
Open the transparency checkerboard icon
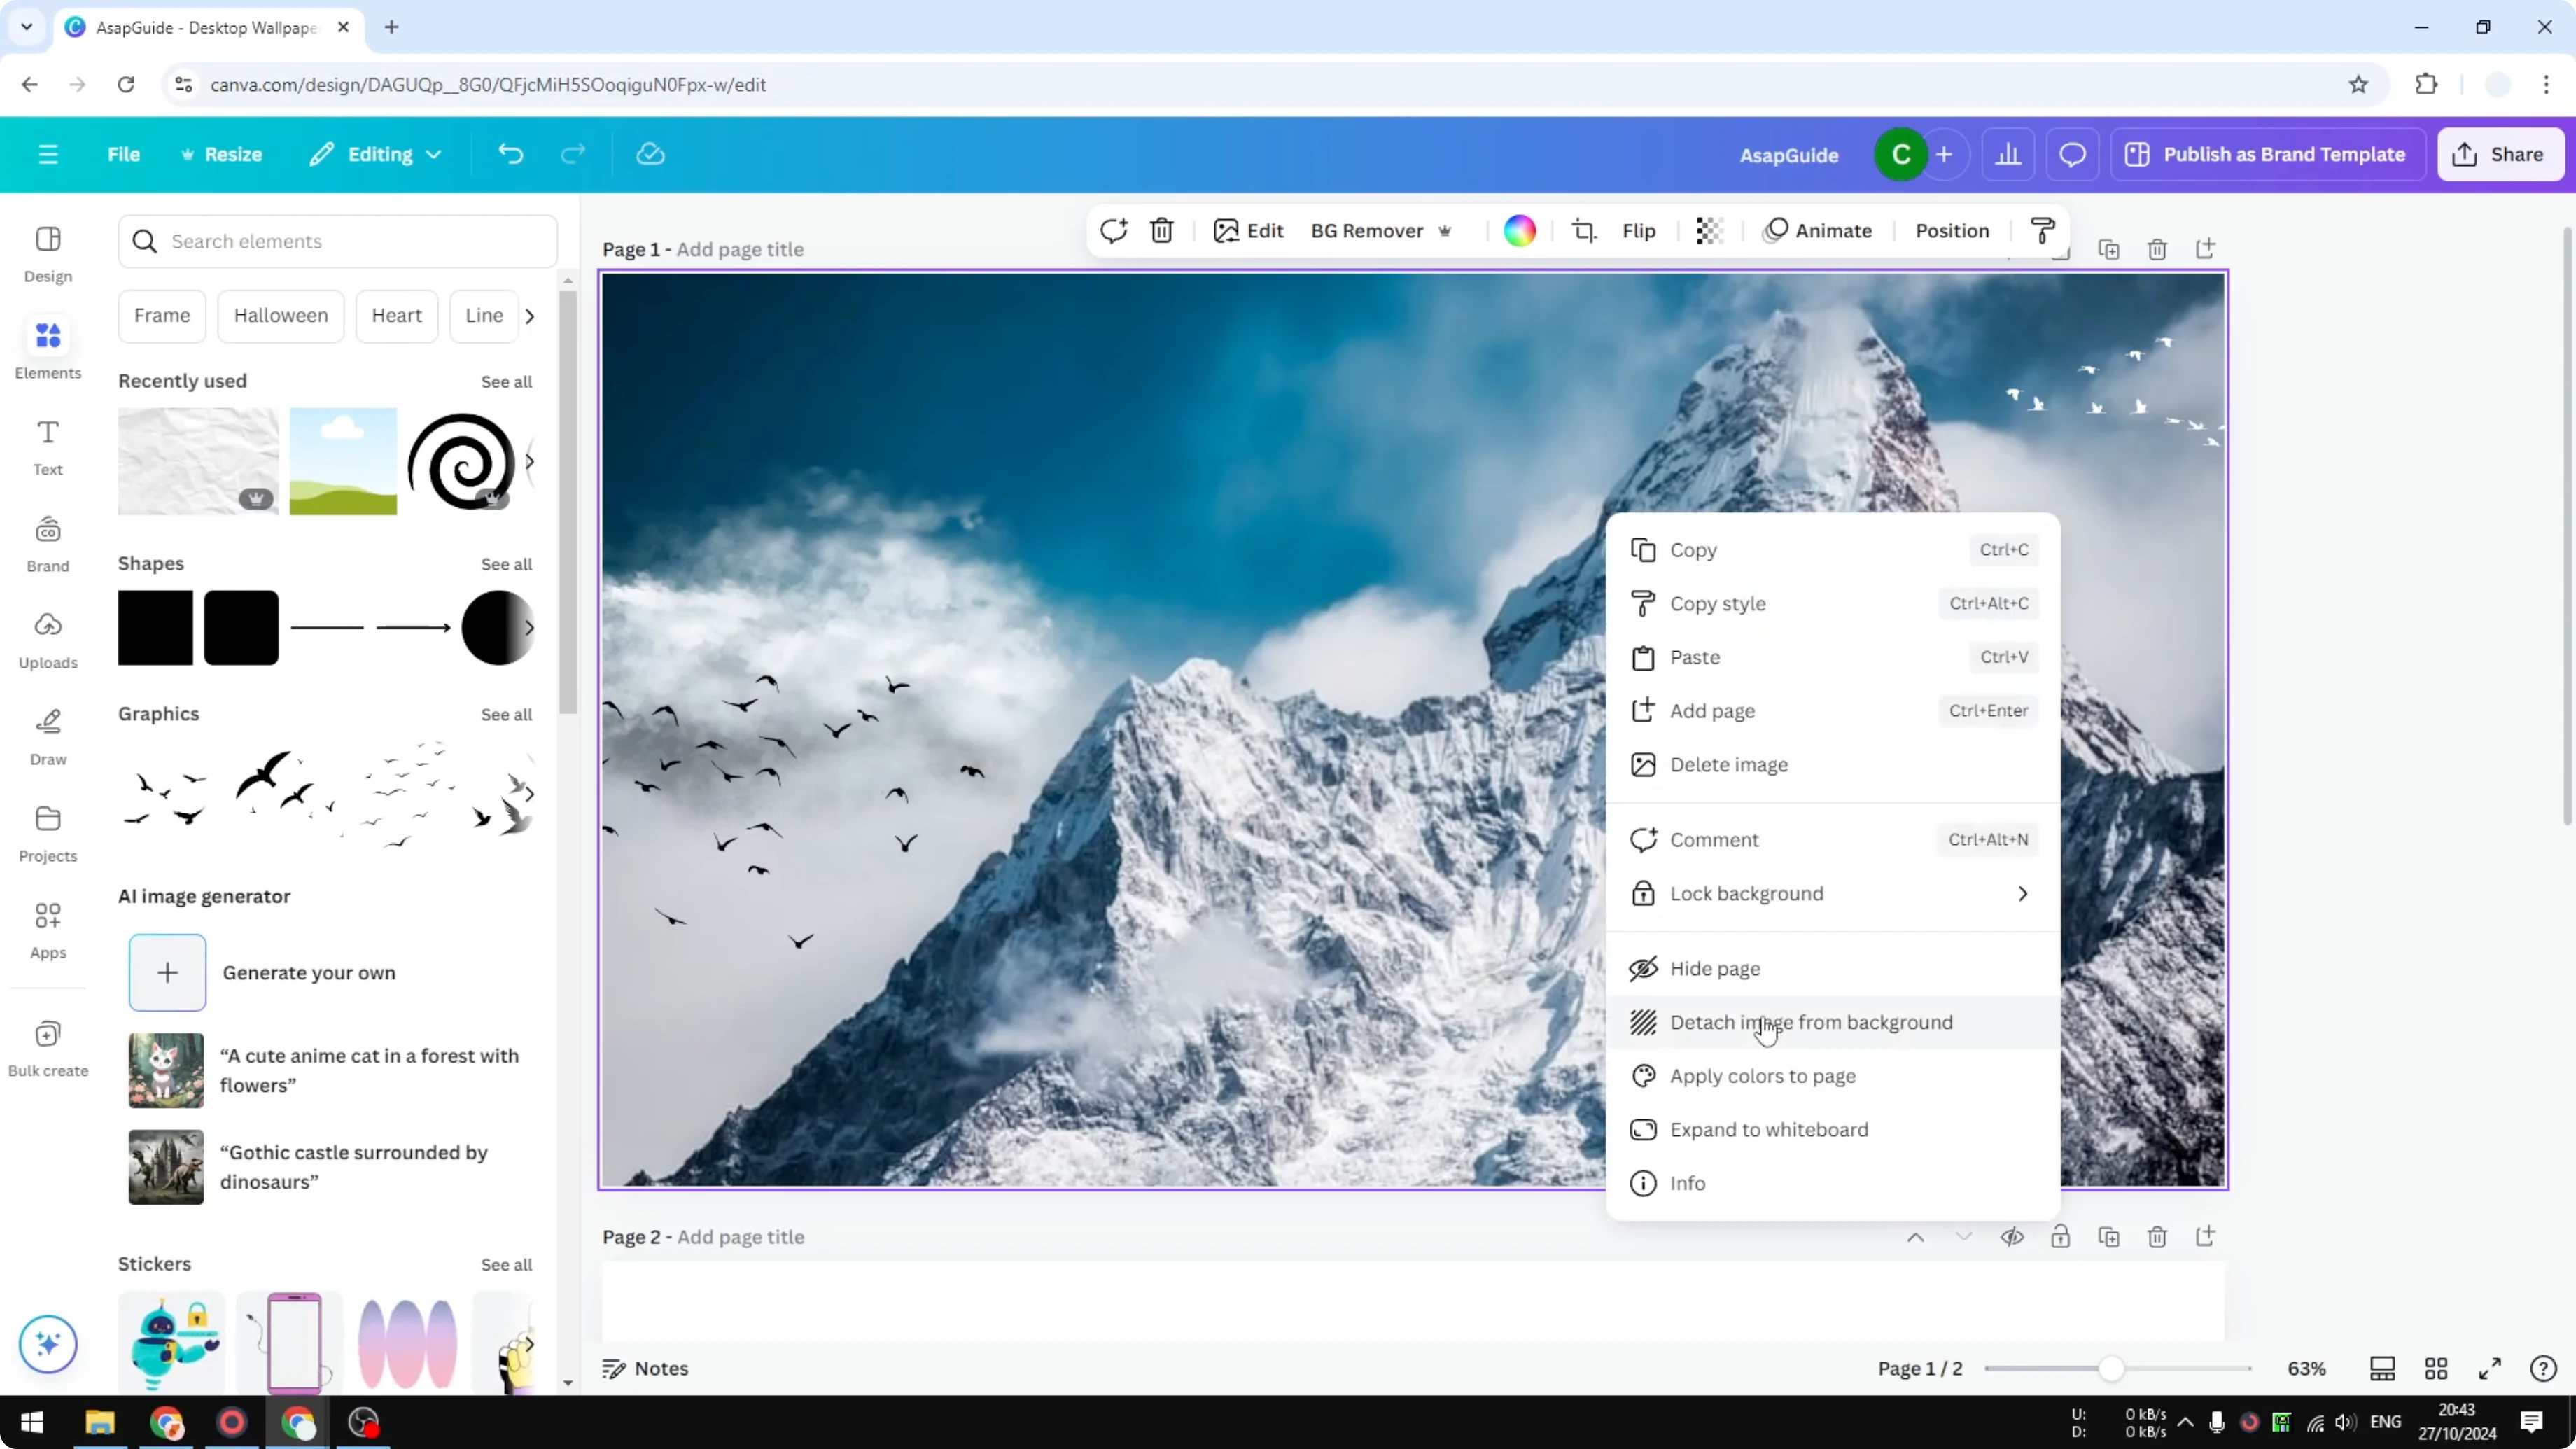pos(1709,231)
